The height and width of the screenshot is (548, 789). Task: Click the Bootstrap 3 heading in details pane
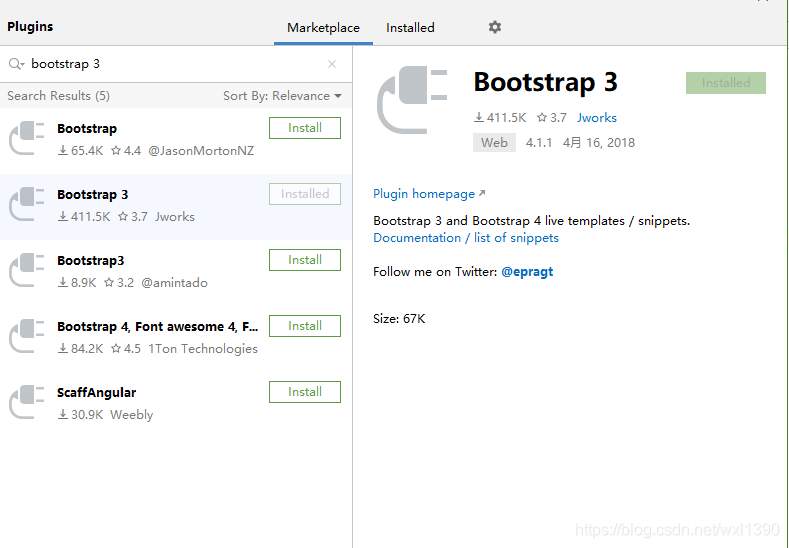coord(545,82)
